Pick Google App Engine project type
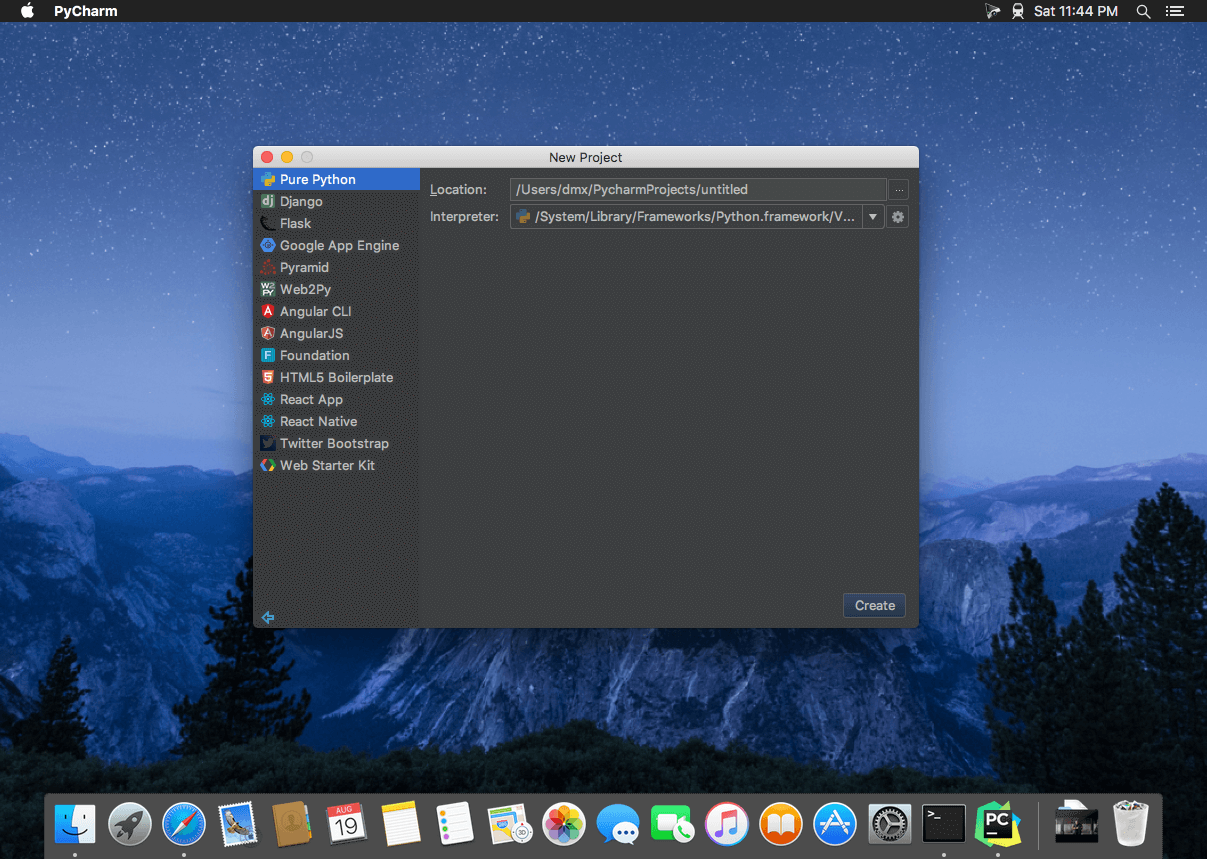The image size is (1207, 859). pyautogui.click(x=336, y=245)
